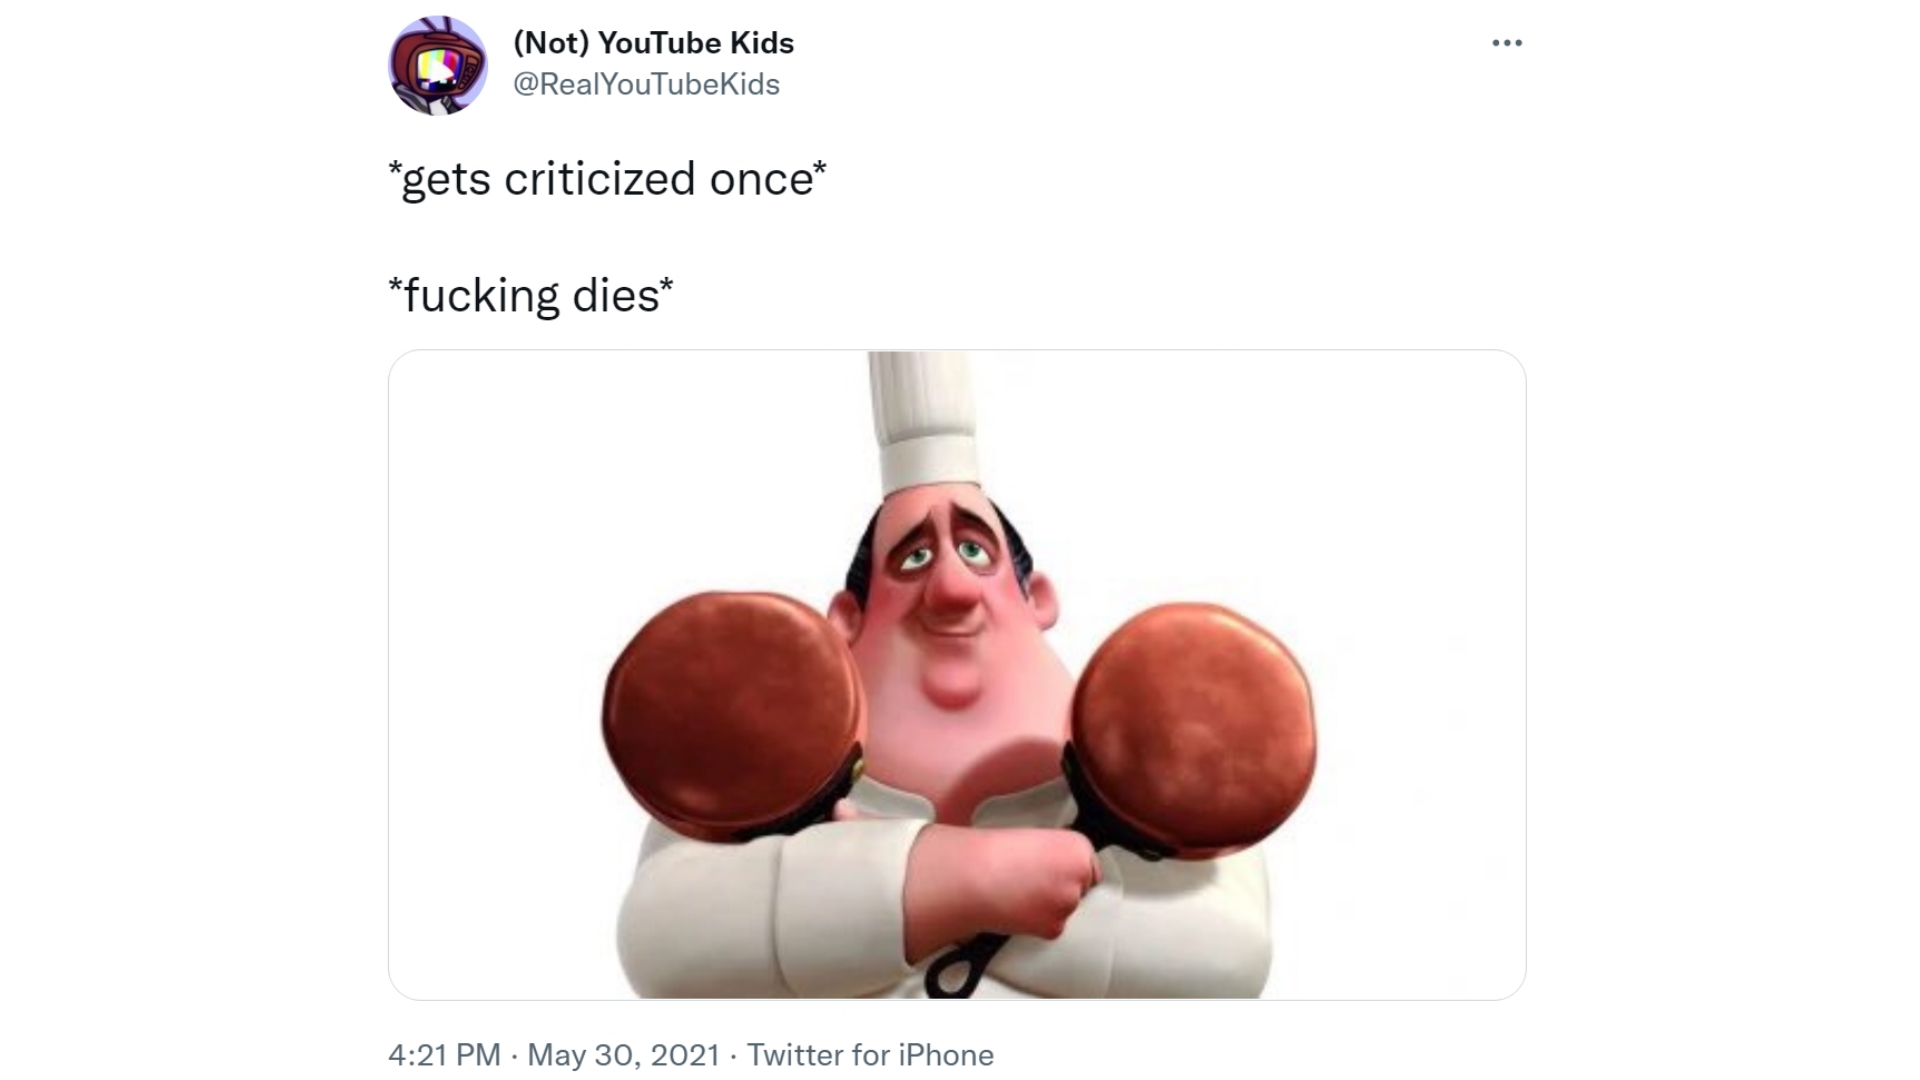Open the May 30, 2021 timestamp link
The width and height of the screenshot is (1920, 1080).
(623, 1055)
